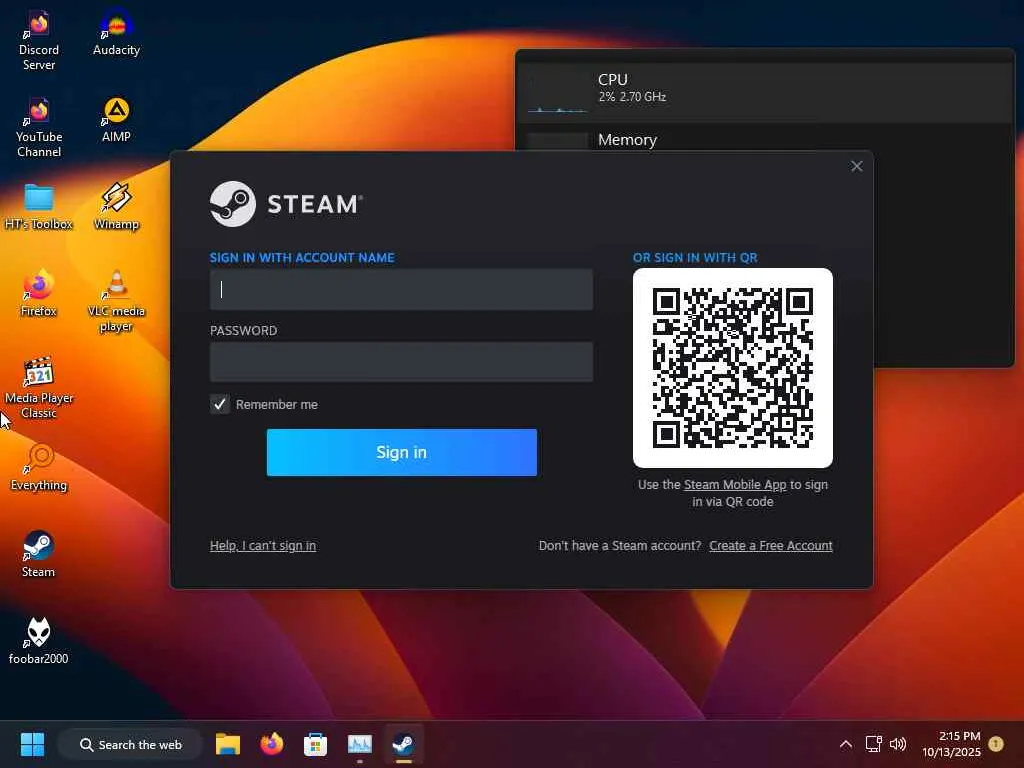The width and height of the screenshot is (1024, 768).
Task: Switch to Task Manager in taskbar
Action: pos(360,744)
